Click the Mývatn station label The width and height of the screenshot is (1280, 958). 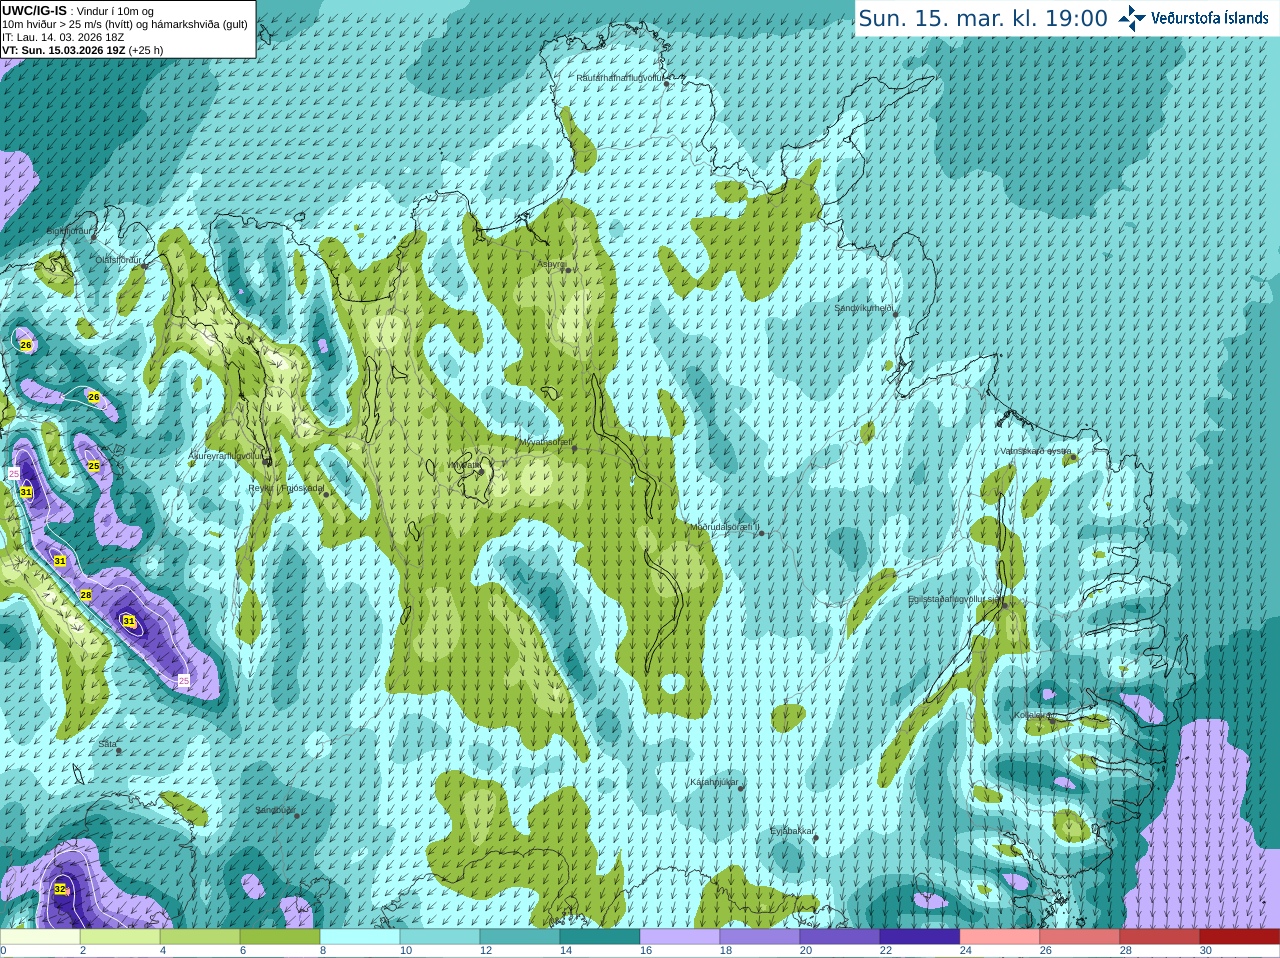(x=464, y=465)
